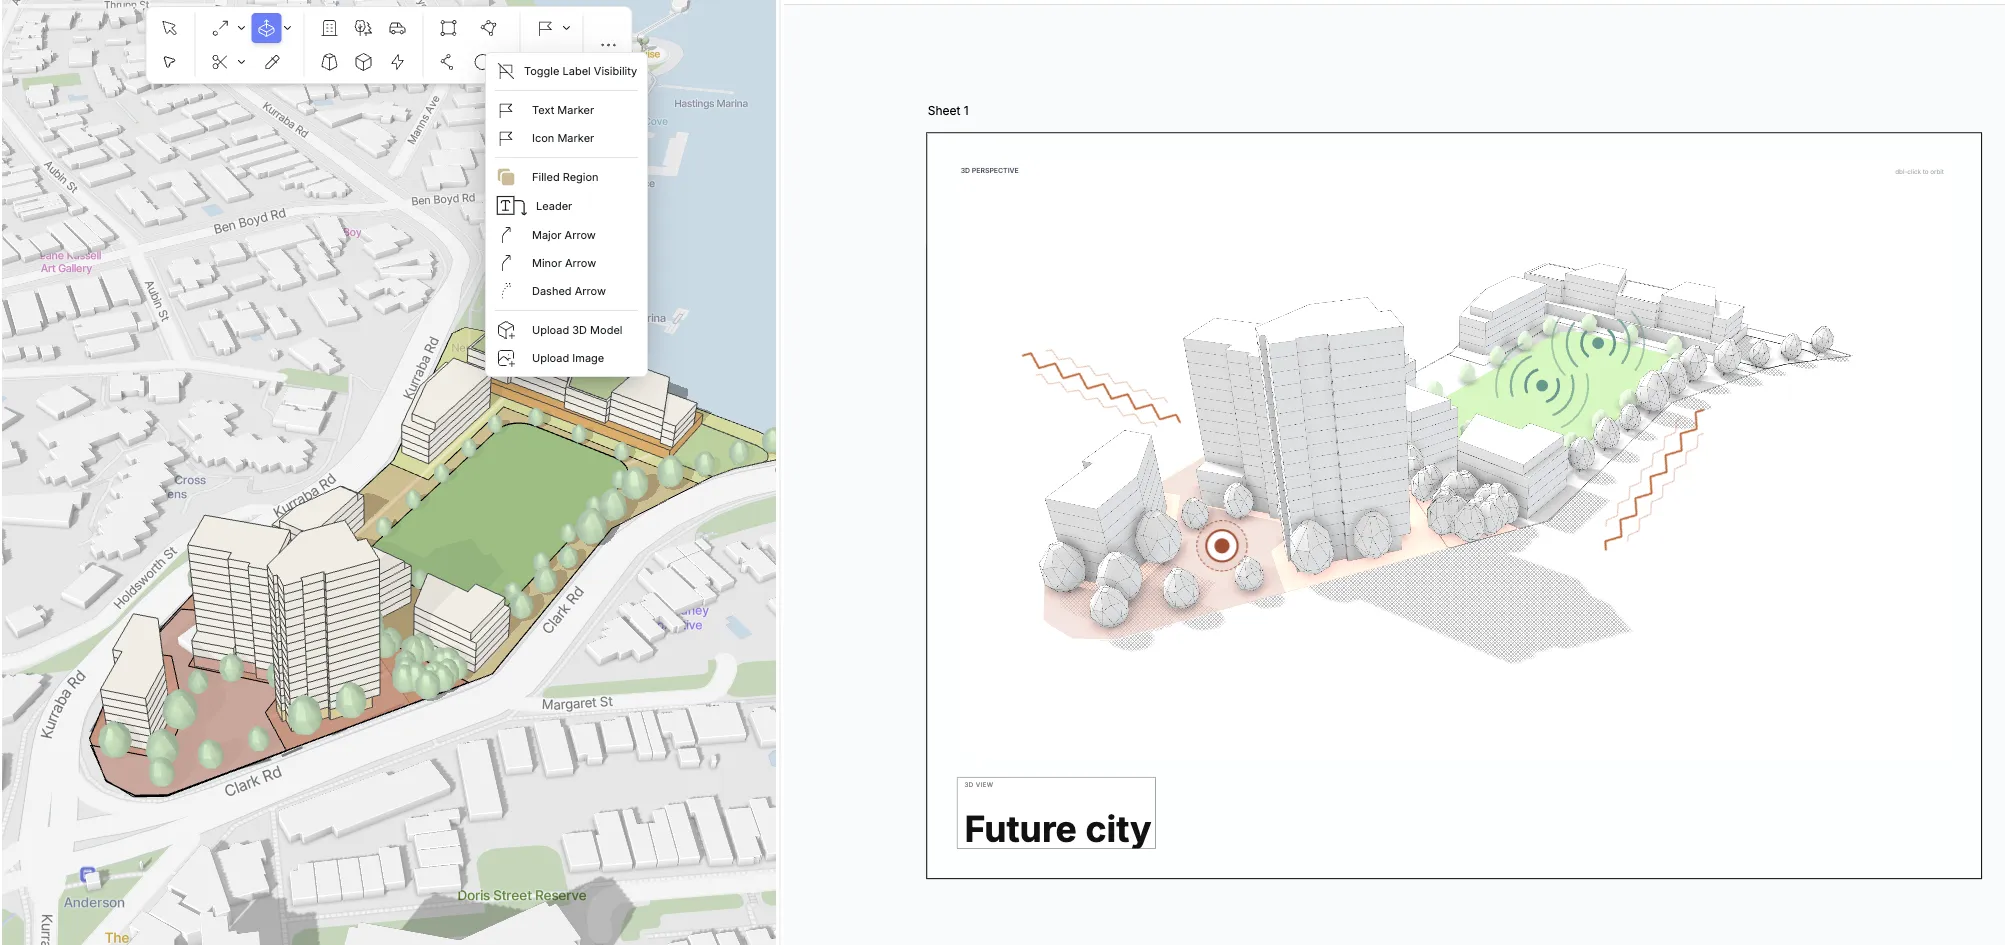Click the Doris Street Reserve map label

(x=522, y=896)
